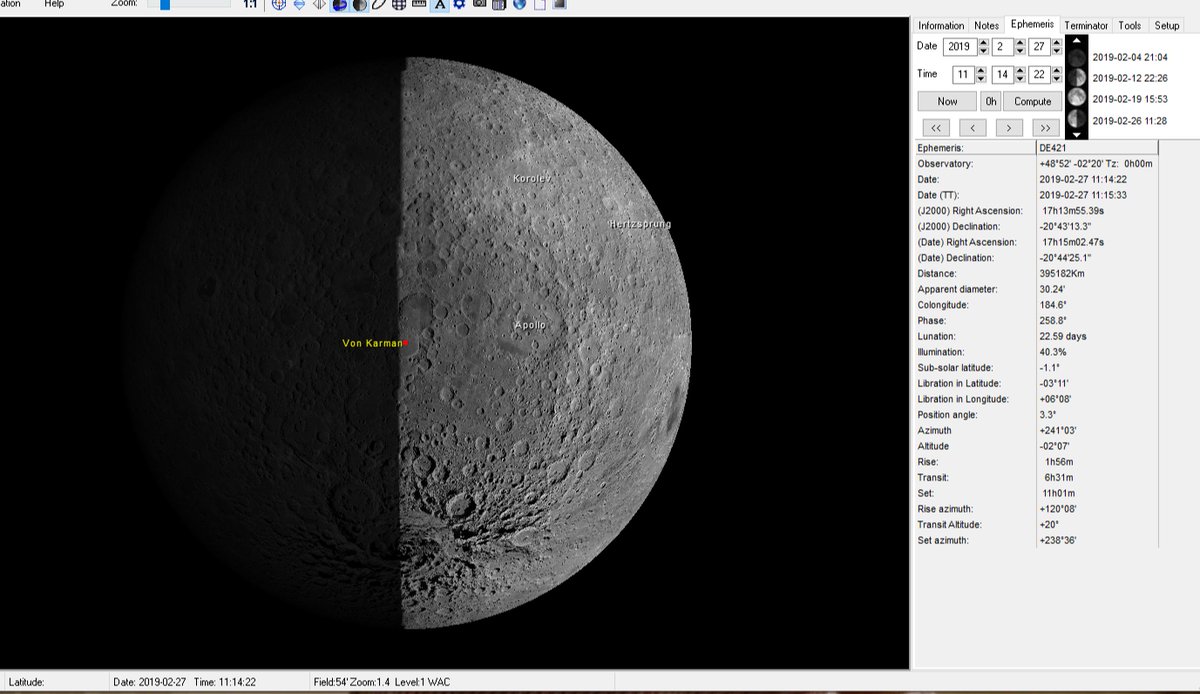The image size is (1200, 694).
Task: Toggle the labels 'A' icon
Action: tap(439, 5)
